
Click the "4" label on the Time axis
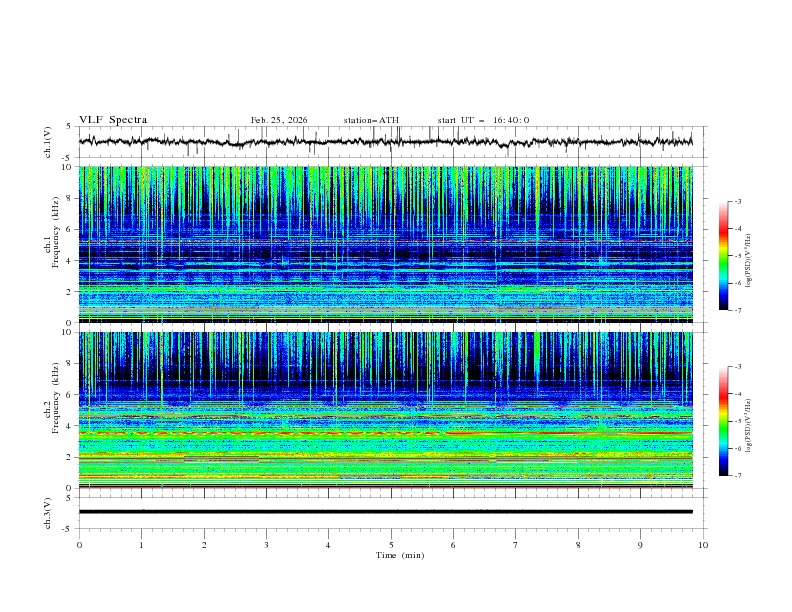[328, 545]
